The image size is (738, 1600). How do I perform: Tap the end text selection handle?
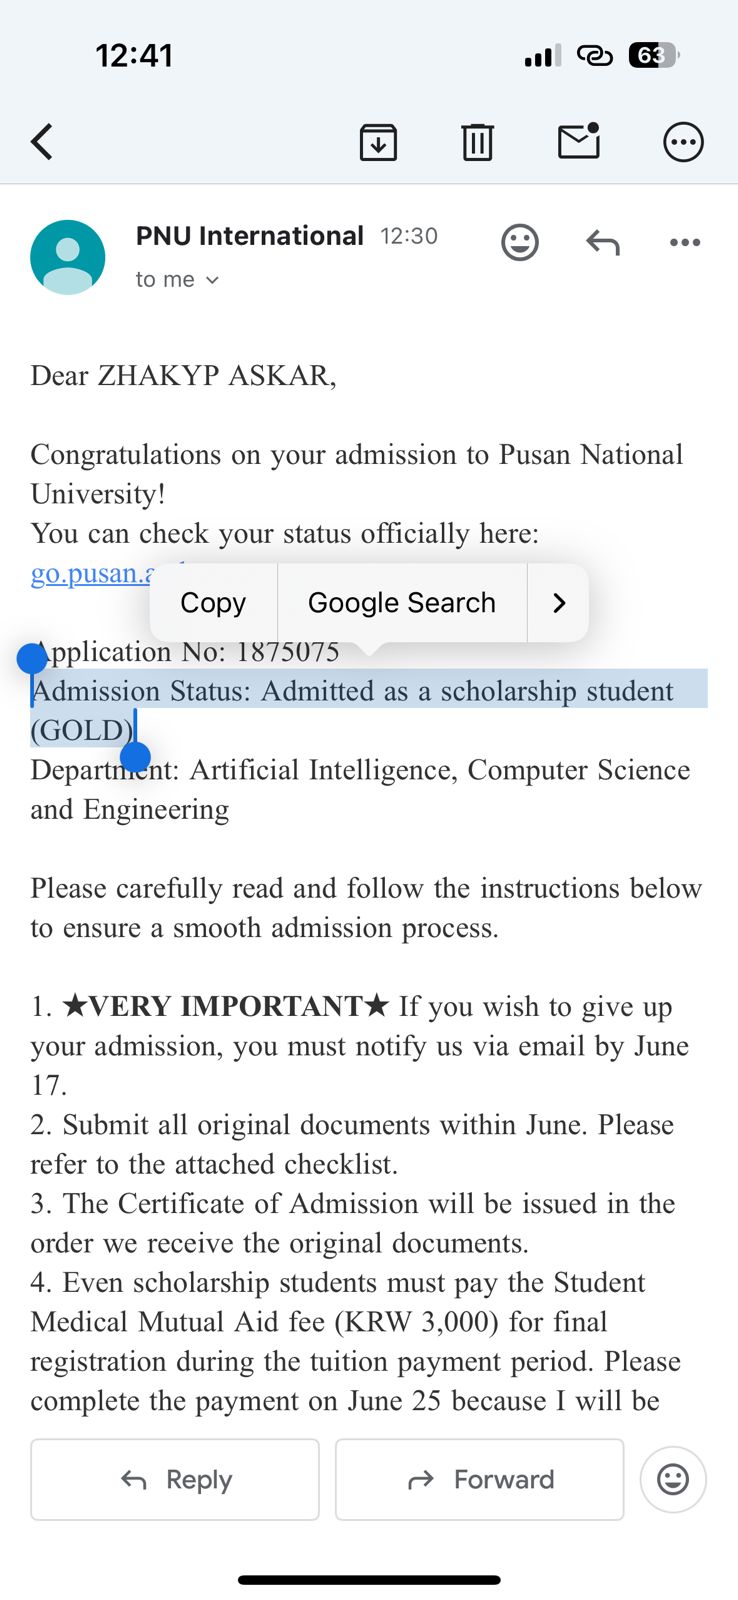coord(135,757)
